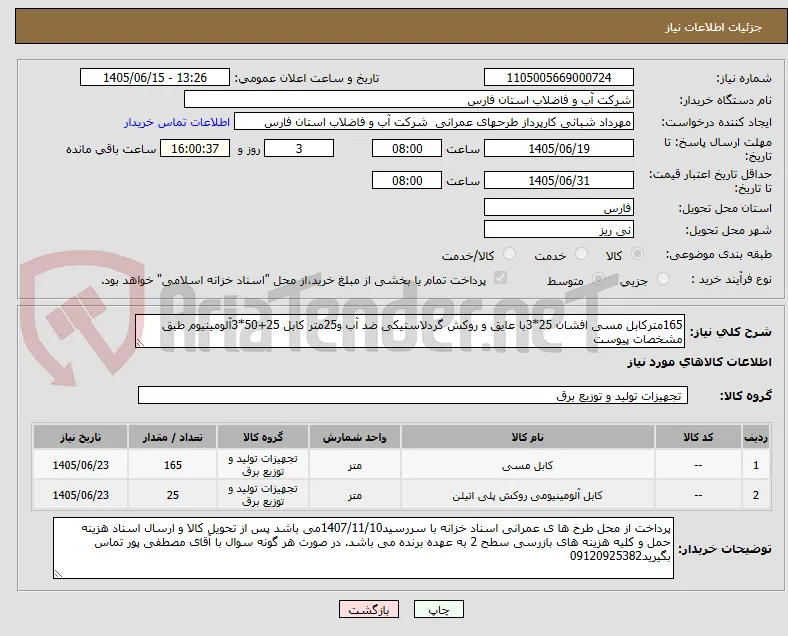Click the delivery province field فارس
This screenshot has height=636, width=788.
[x=559, y=207]
